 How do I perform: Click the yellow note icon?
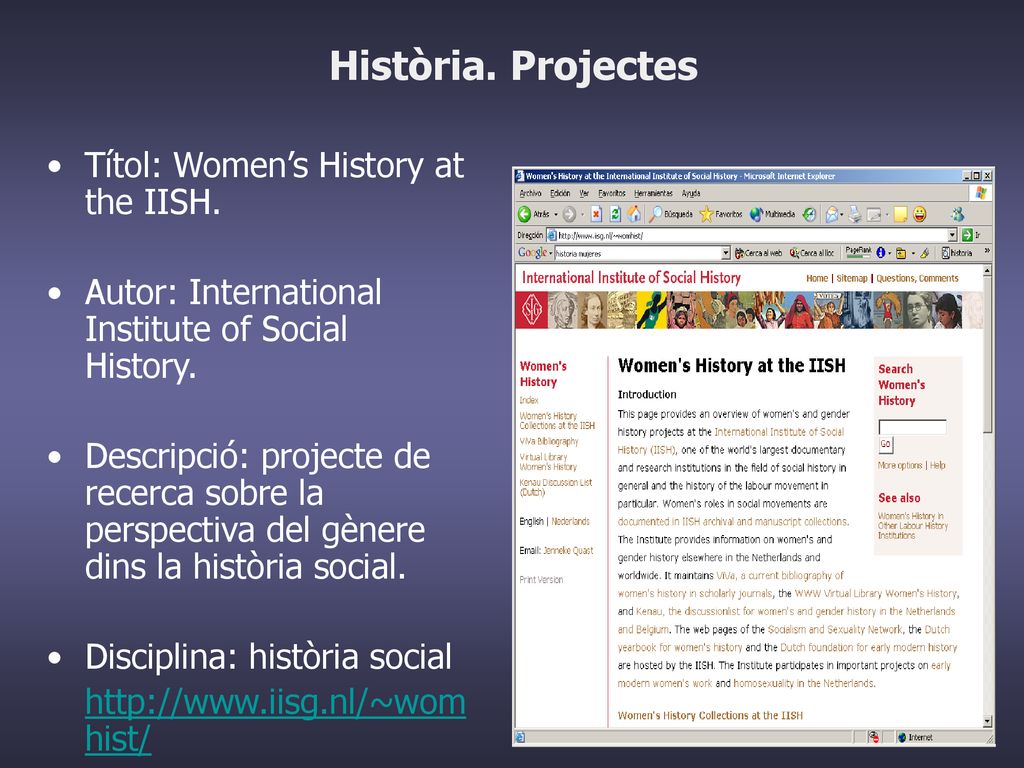[901, 214]
